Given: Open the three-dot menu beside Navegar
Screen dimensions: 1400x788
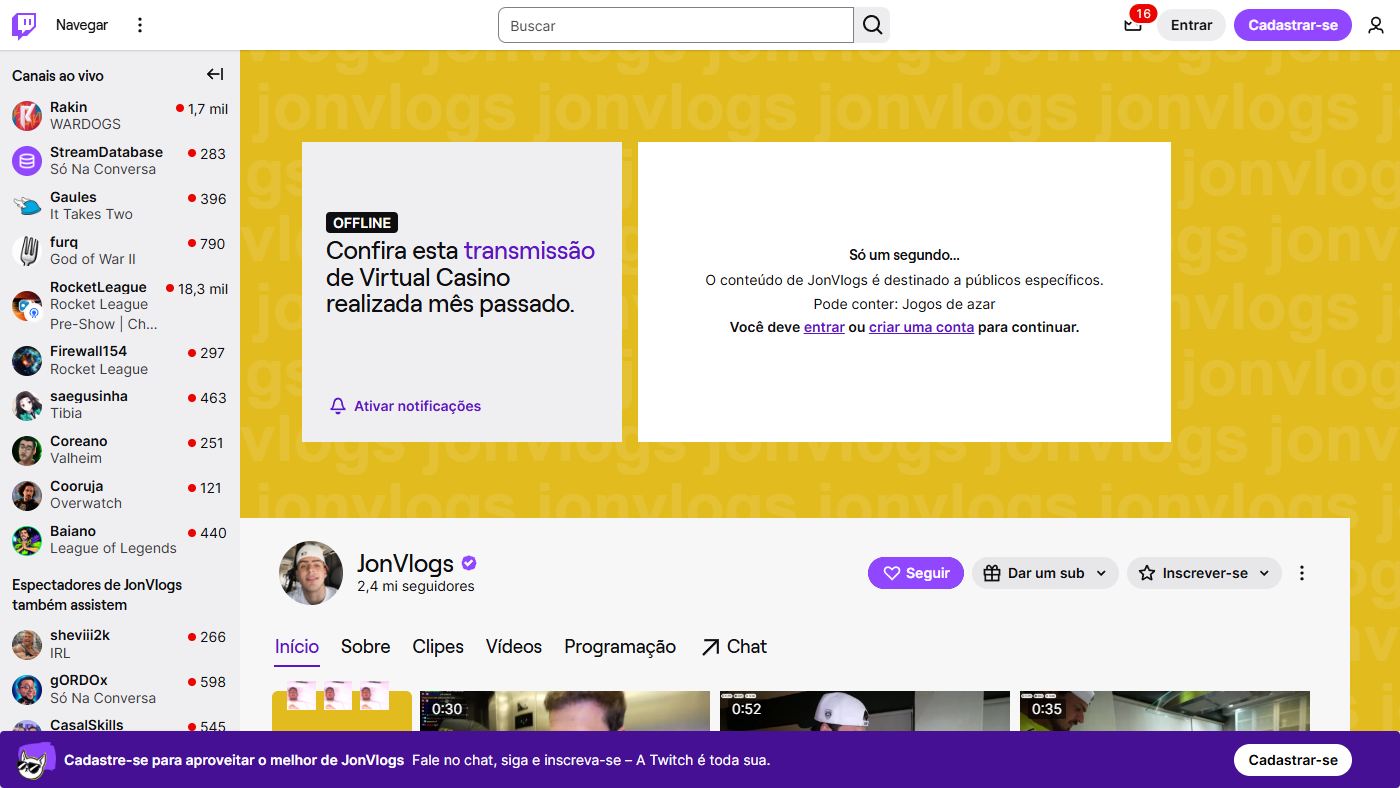Looking at the screenshot, I should pos(140,25).
